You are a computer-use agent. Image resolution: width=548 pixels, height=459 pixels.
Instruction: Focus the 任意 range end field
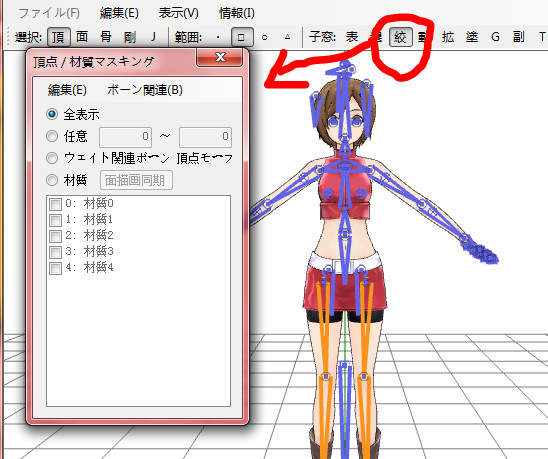205,137
